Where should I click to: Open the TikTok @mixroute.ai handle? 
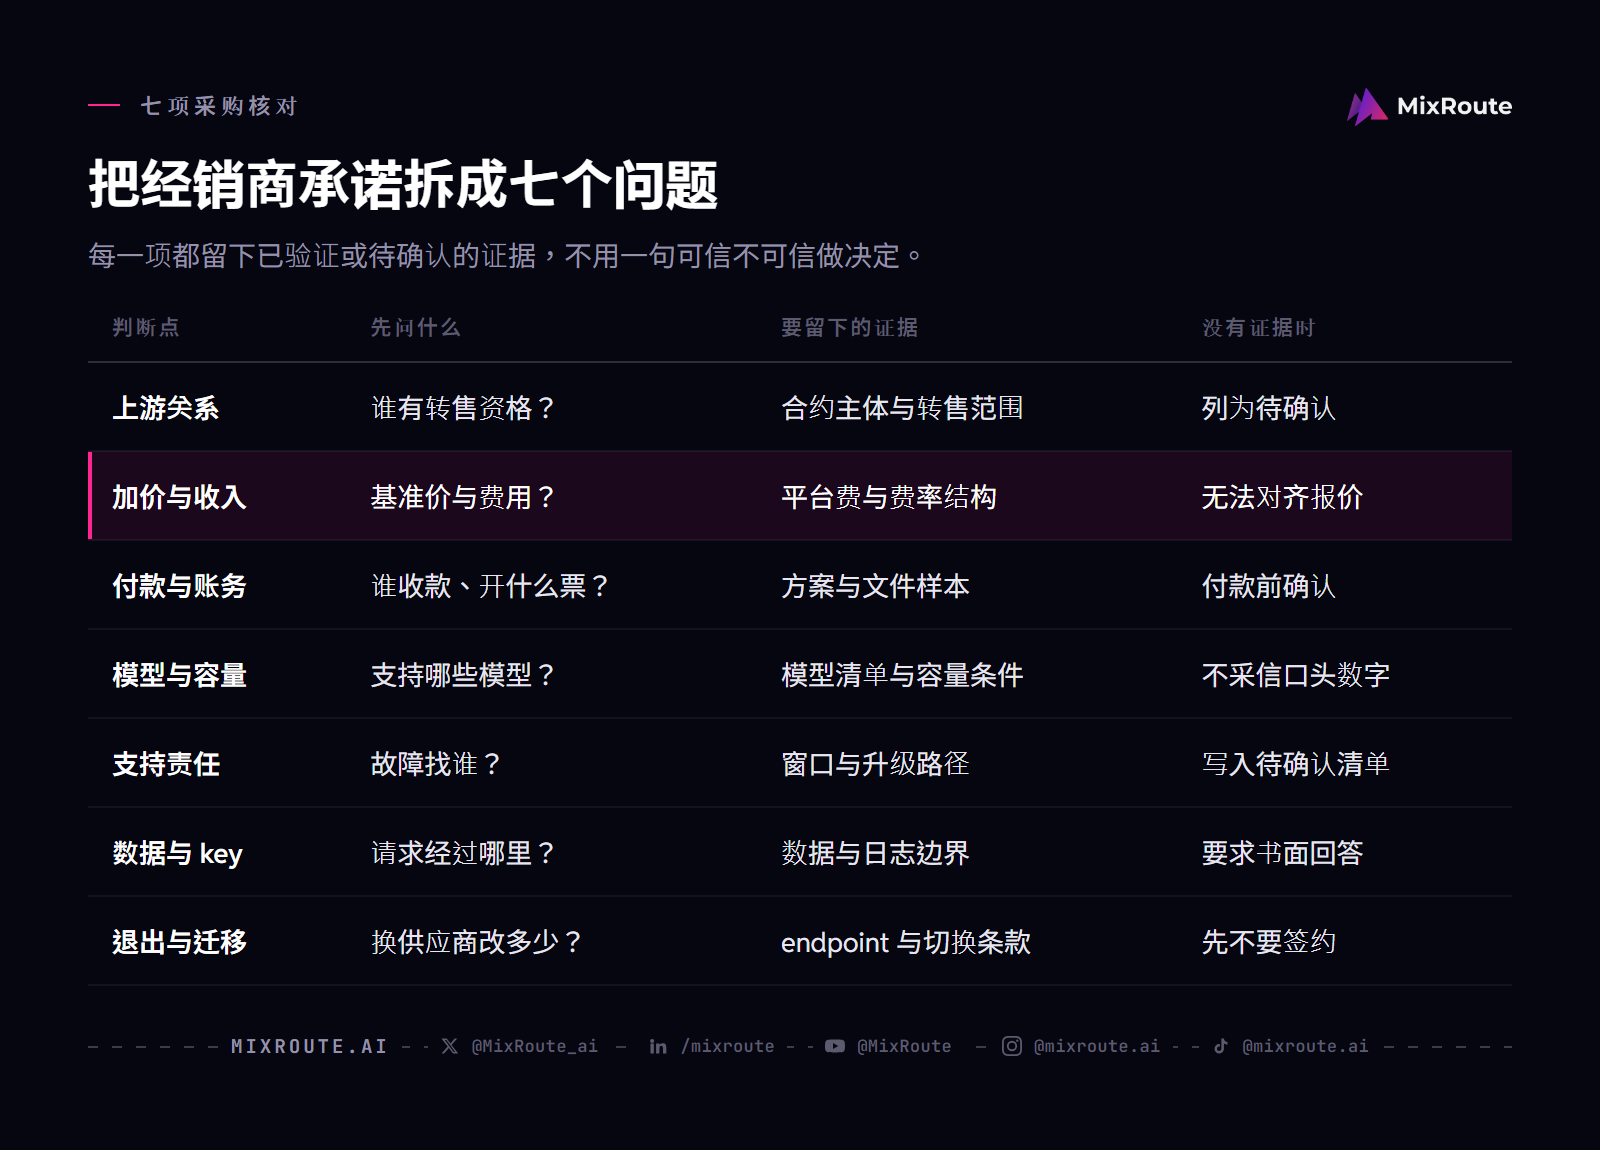tap(1305, 1046)
